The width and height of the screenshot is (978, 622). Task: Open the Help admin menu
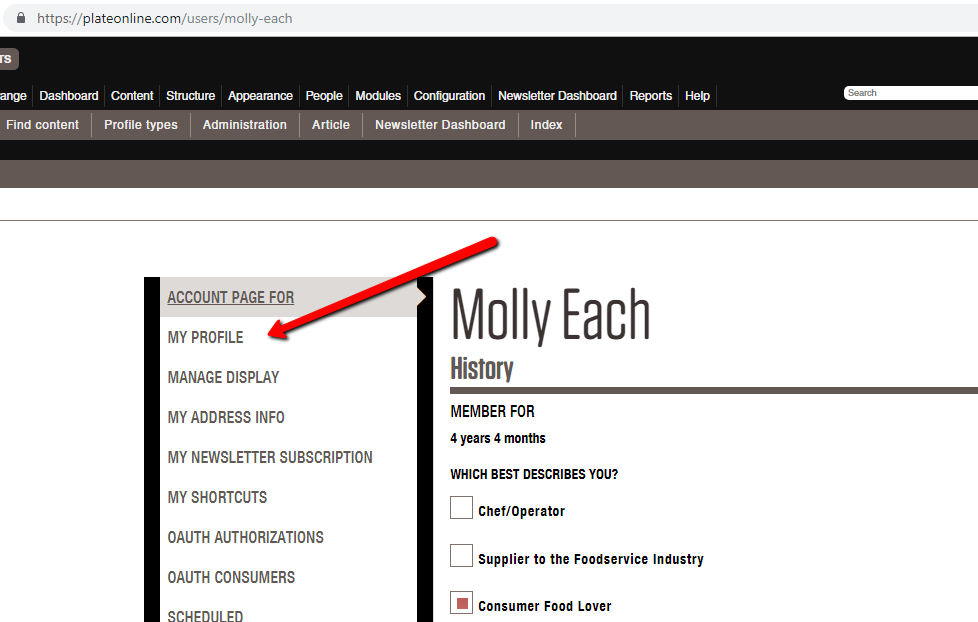[x=697, y=96]
